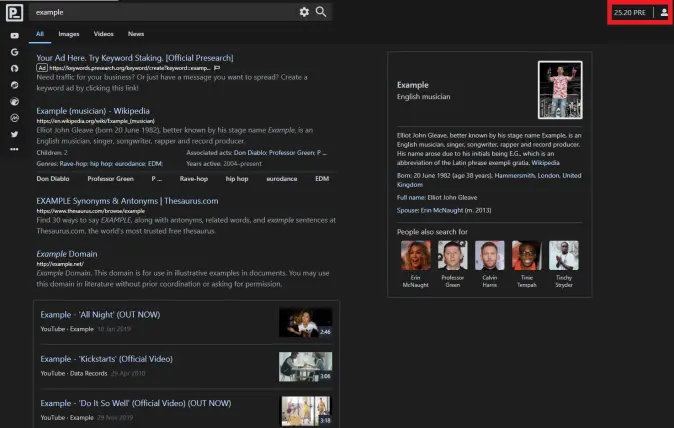Open the user account profile icon
This screenshot has width=674, height=428.
tap(664, 12)
